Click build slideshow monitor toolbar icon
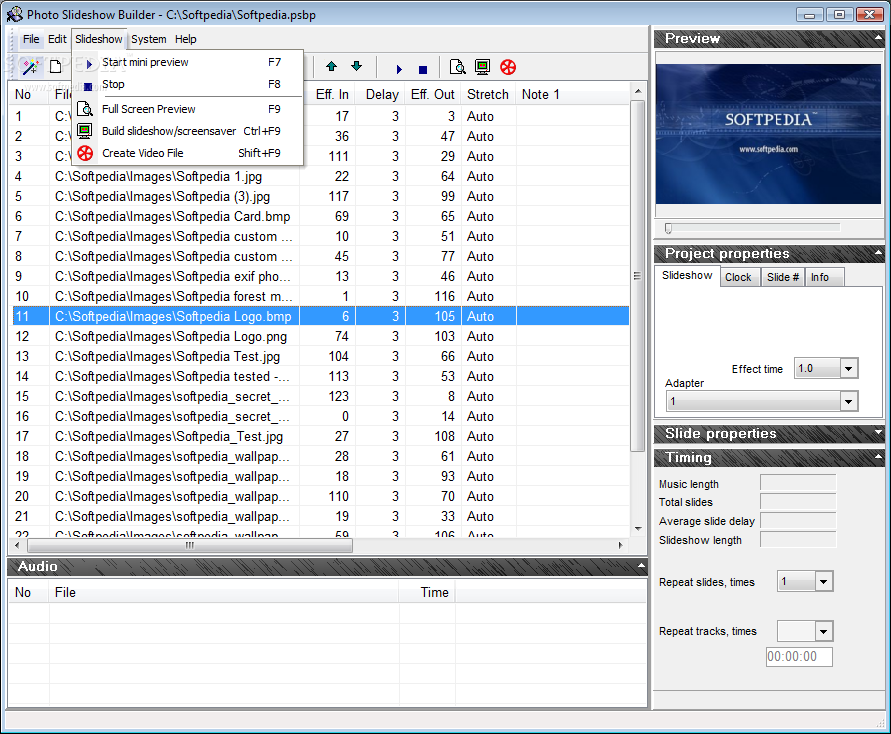The height and width of the screenshot is (734, 891). [x=482, y=67]
